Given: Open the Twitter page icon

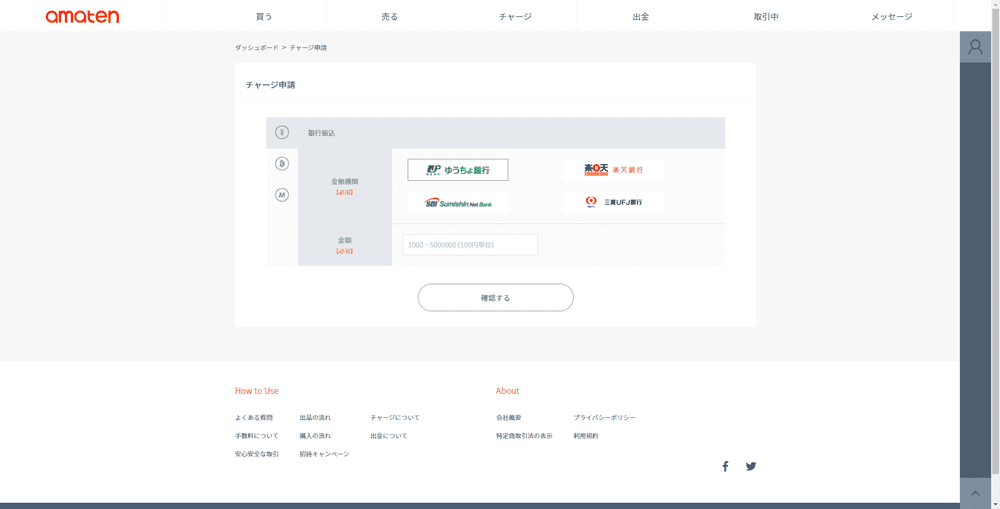Looking at the screenshot, I should coord(751,466).
